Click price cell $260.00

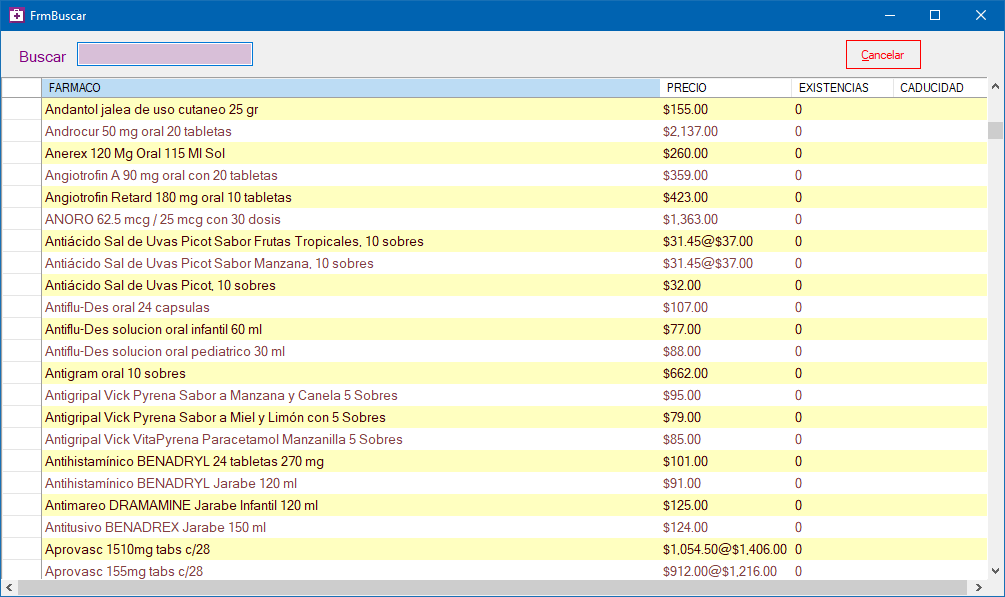[726, 153]
